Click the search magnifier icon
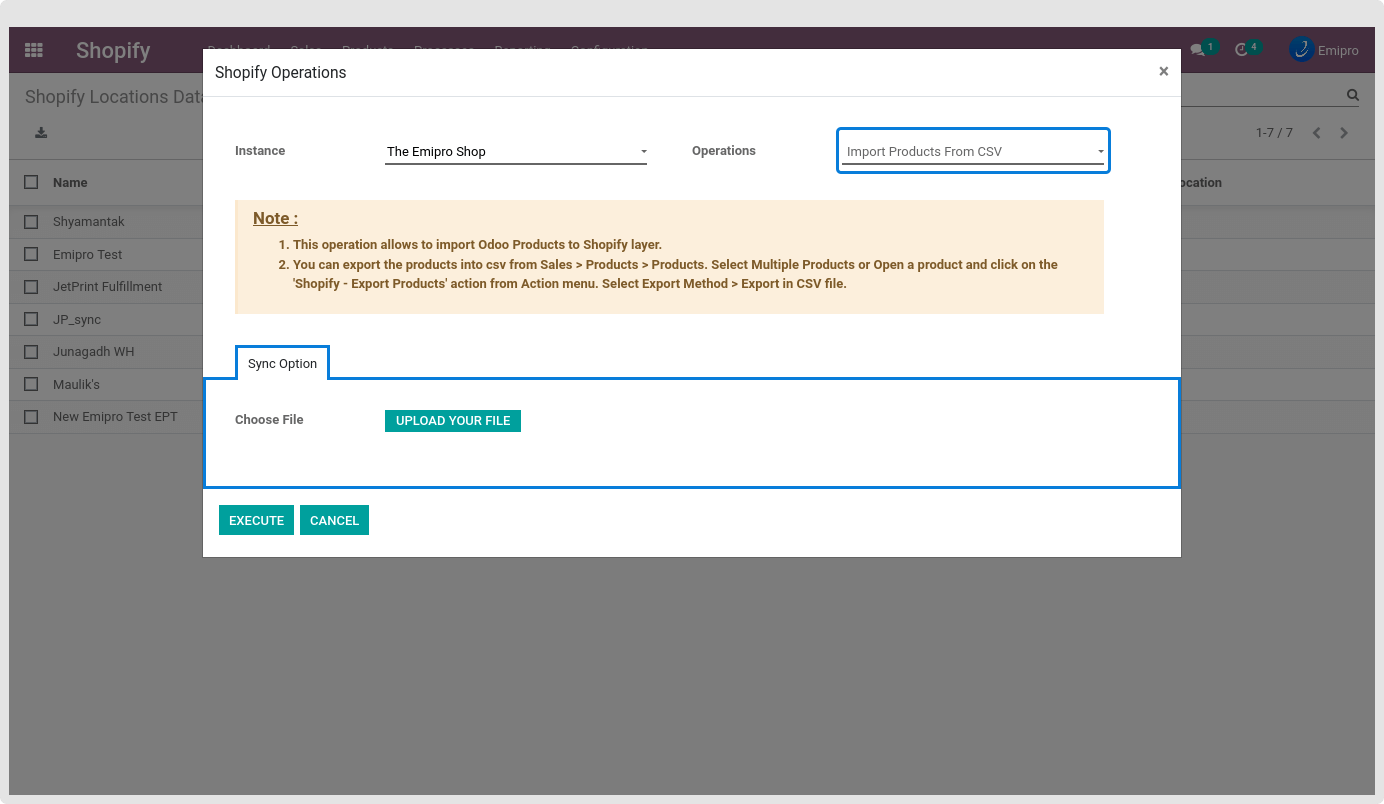Viewport: 1384px width, 804px height. [x=1352, y=96]
